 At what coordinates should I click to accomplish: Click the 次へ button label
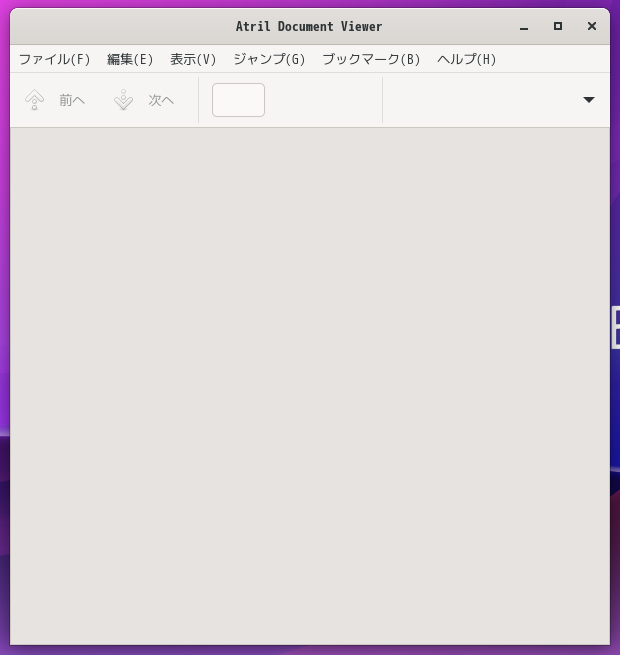tap(161, 100)
